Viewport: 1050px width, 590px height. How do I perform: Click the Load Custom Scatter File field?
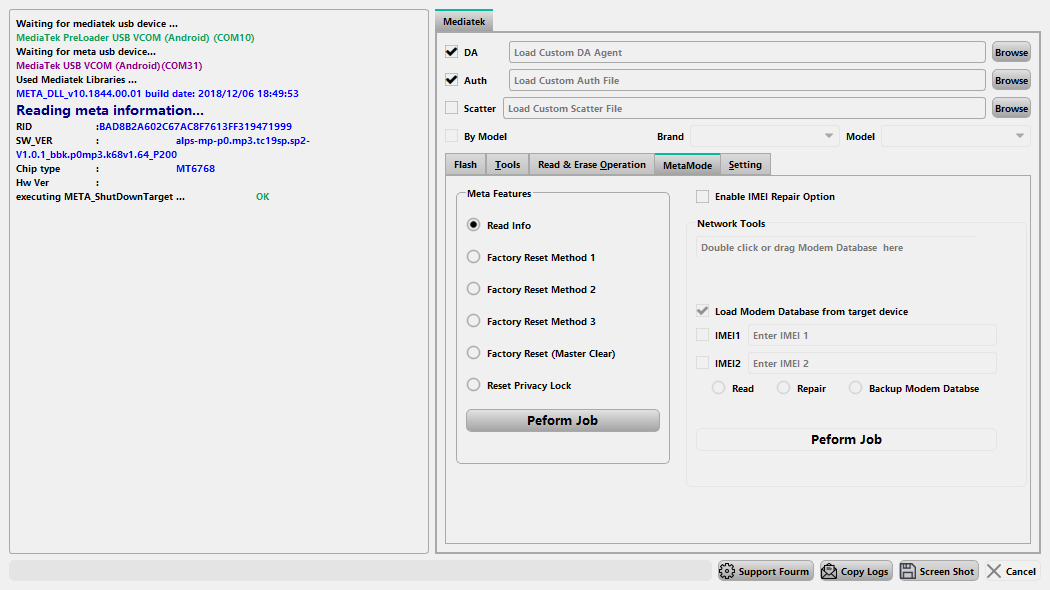pos(744,108)
